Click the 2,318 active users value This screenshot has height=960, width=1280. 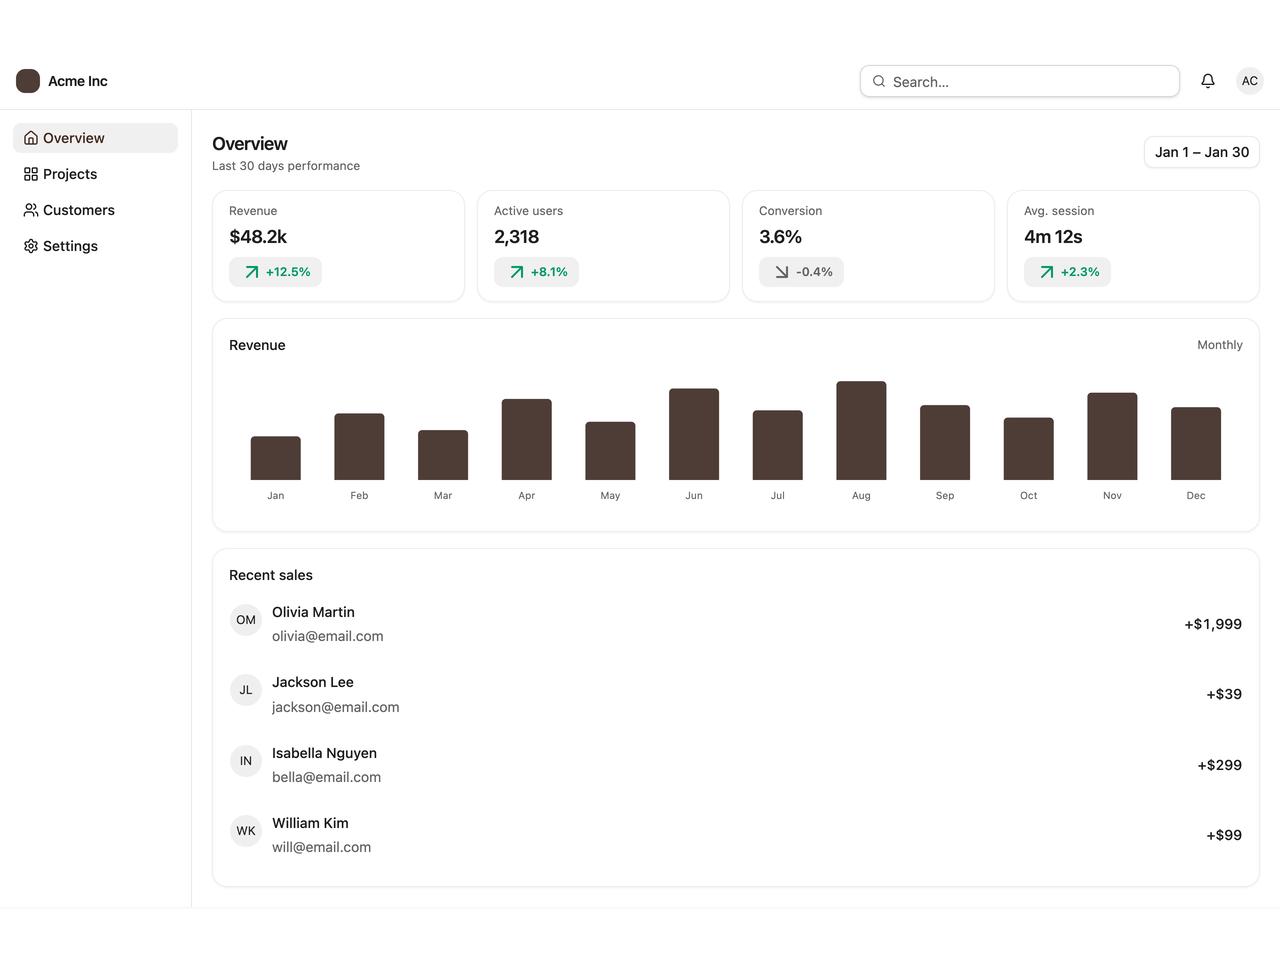(516, 237)
